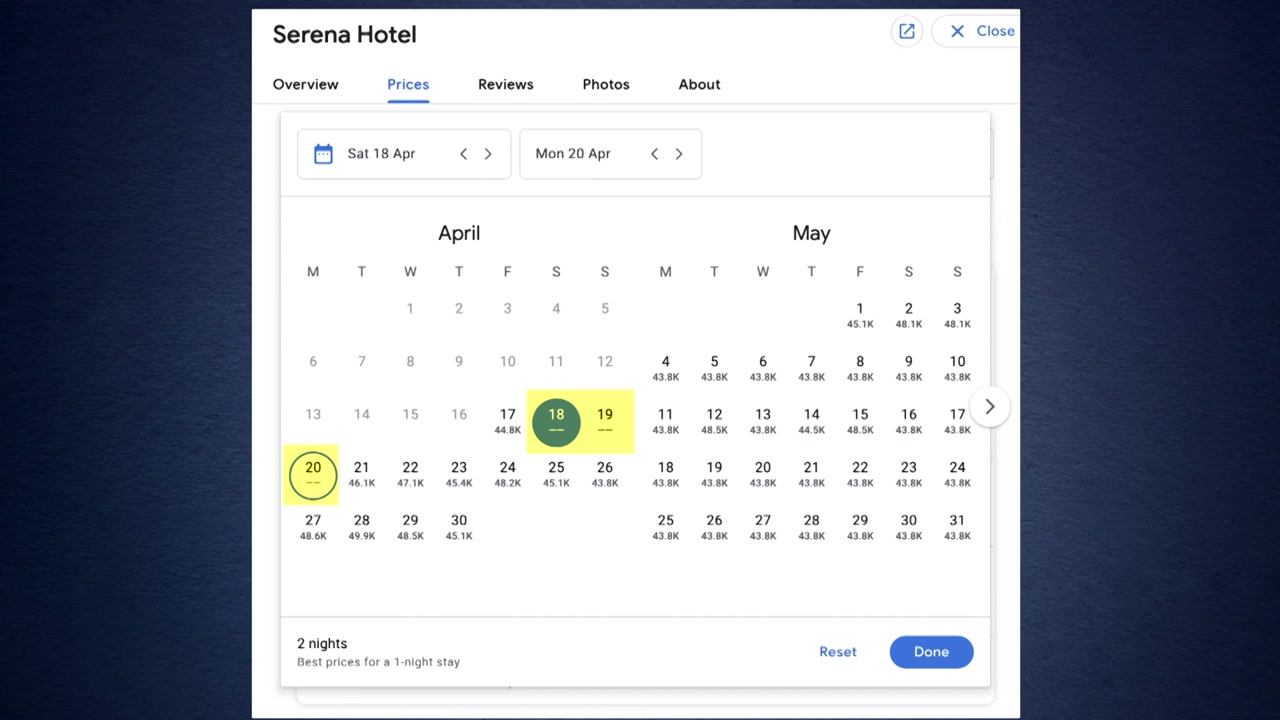Select April 18 check-in date

[556, 421]
